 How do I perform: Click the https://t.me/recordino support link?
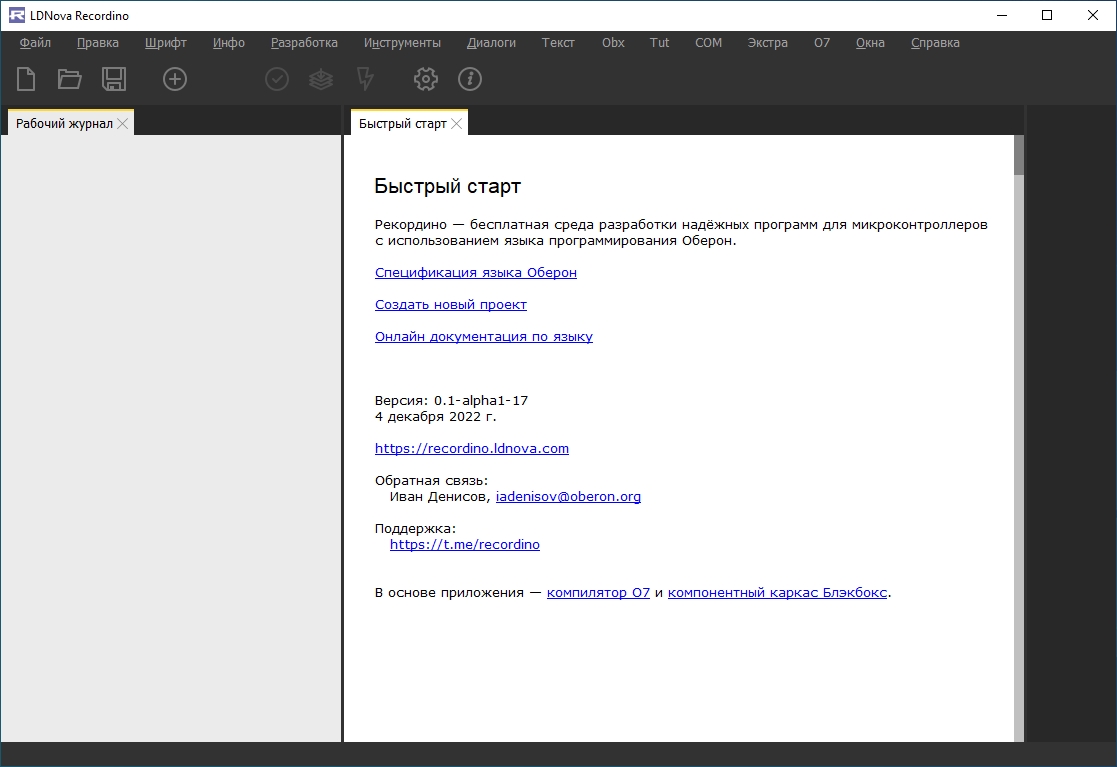(x=464, y=545)
